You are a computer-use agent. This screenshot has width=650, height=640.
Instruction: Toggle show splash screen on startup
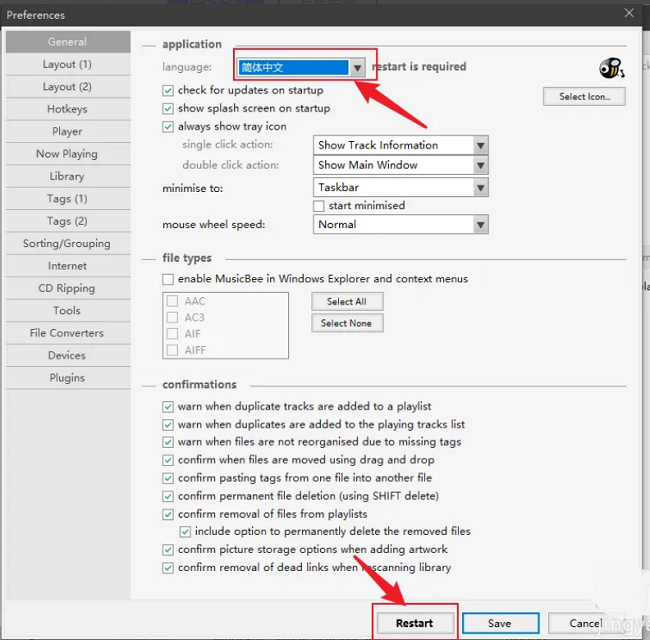(168, 109)
